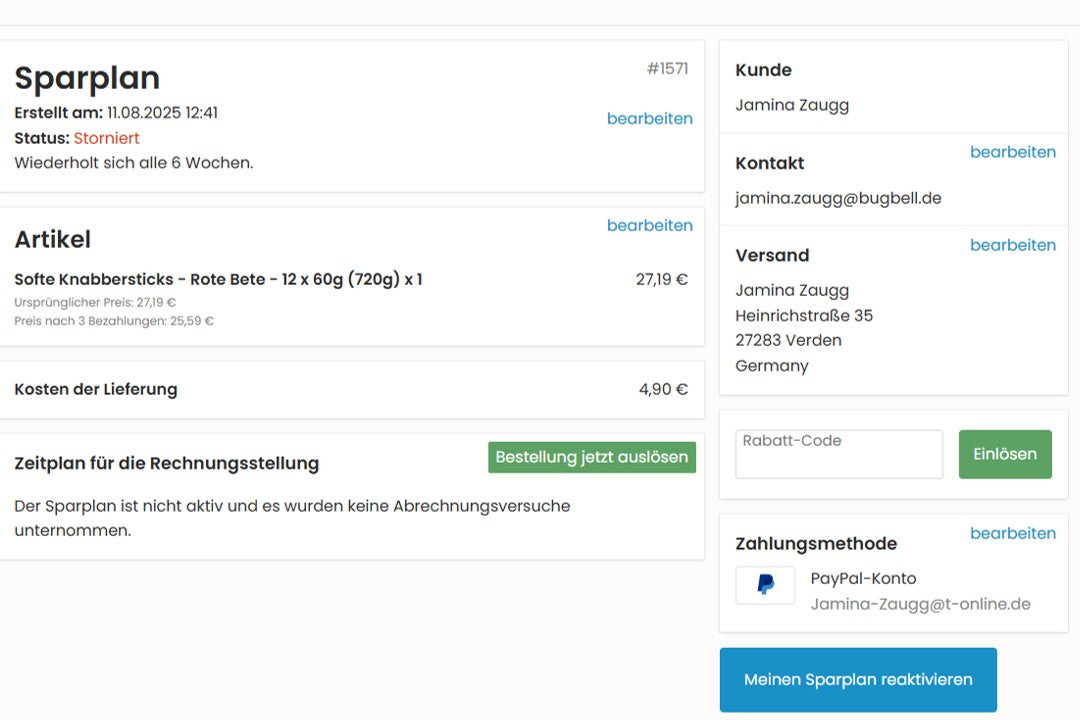
Task: Click the Heinrichstraße 35 address line
Action: pos(804,316)
